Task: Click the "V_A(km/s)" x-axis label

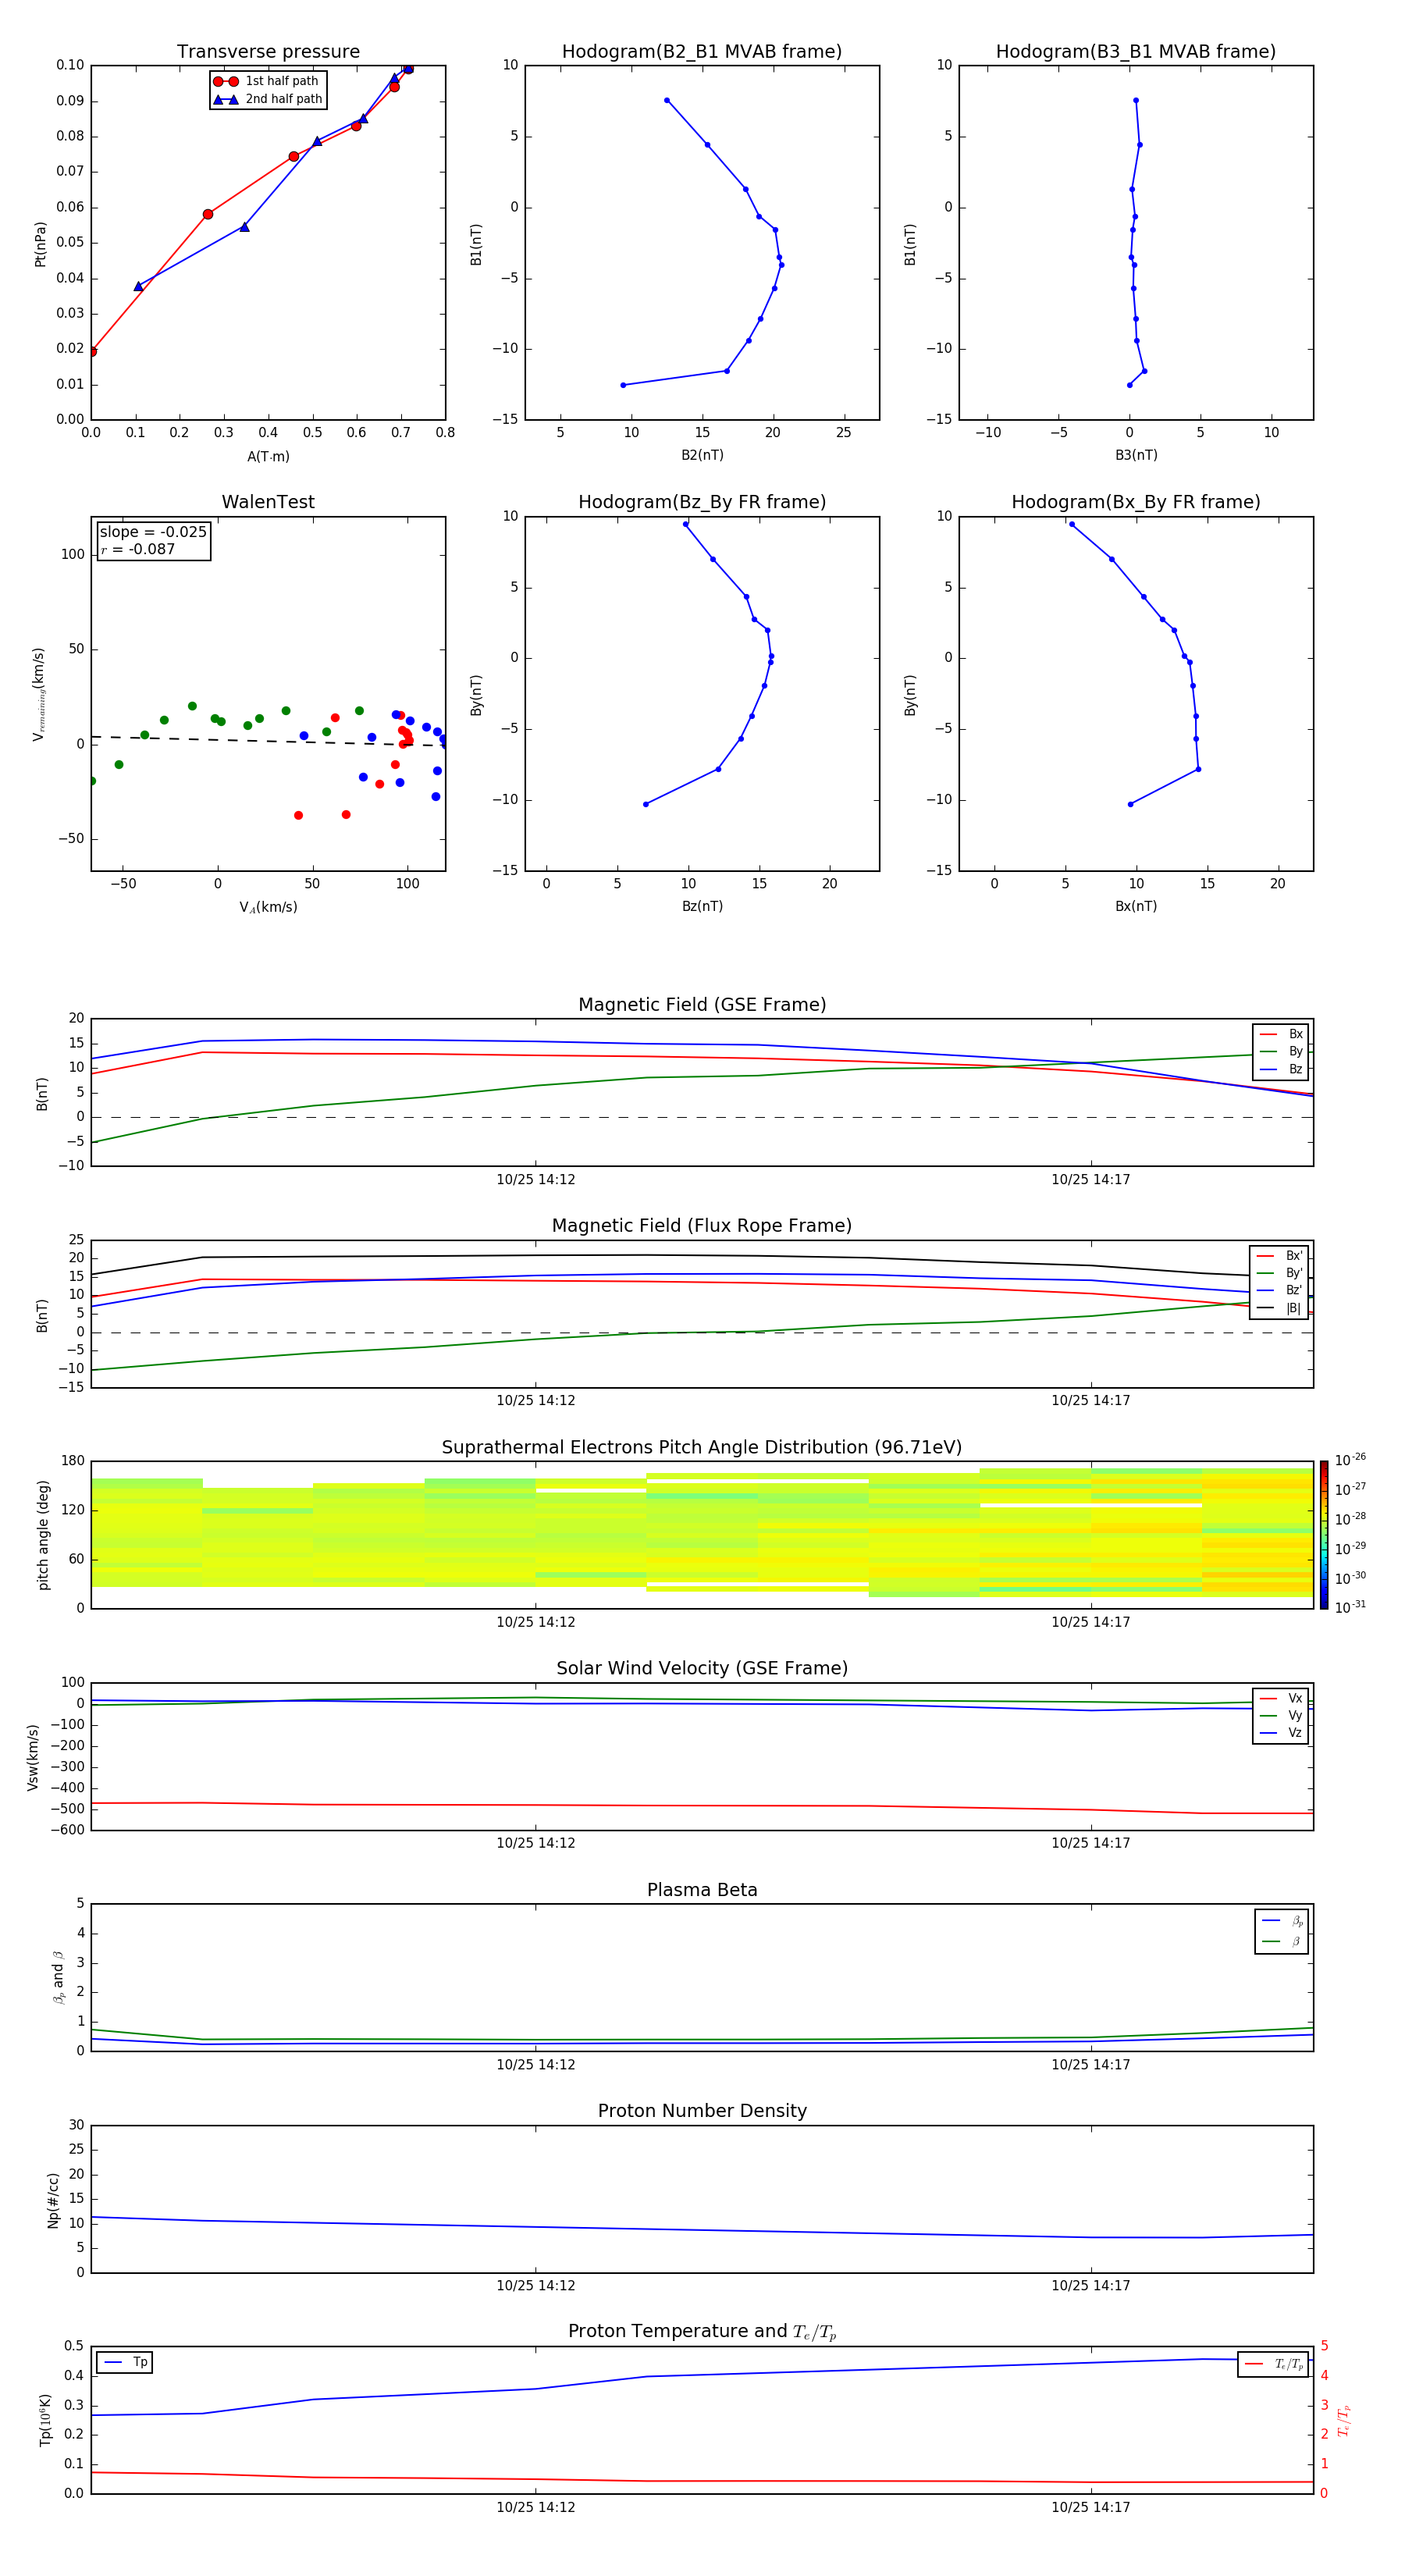Action: (268, 907)
